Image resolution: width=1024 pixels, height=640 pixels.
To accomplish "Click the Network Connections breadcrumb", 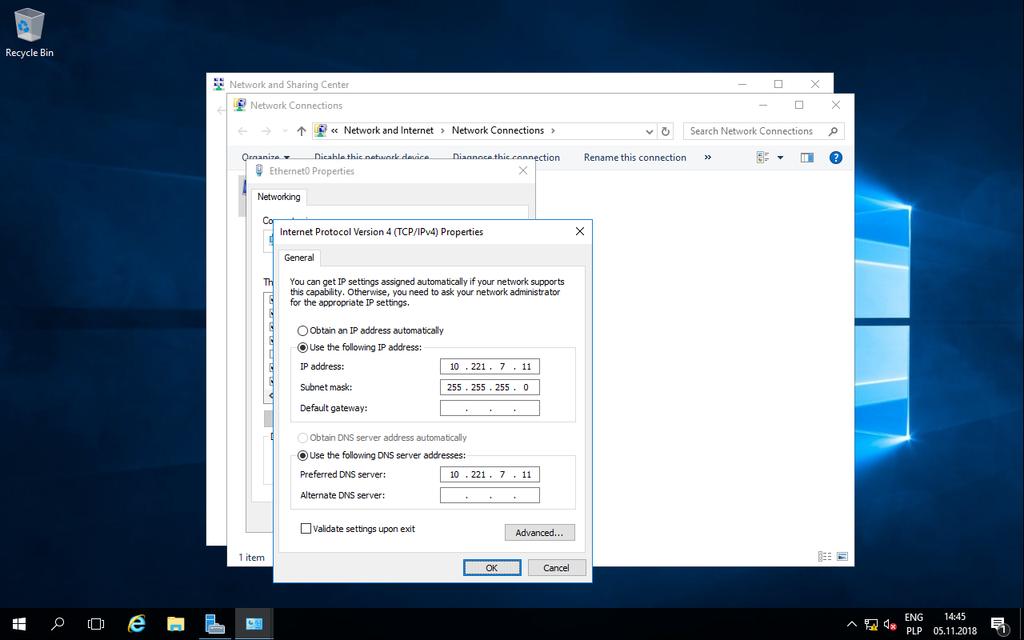I will coord(498,131).
